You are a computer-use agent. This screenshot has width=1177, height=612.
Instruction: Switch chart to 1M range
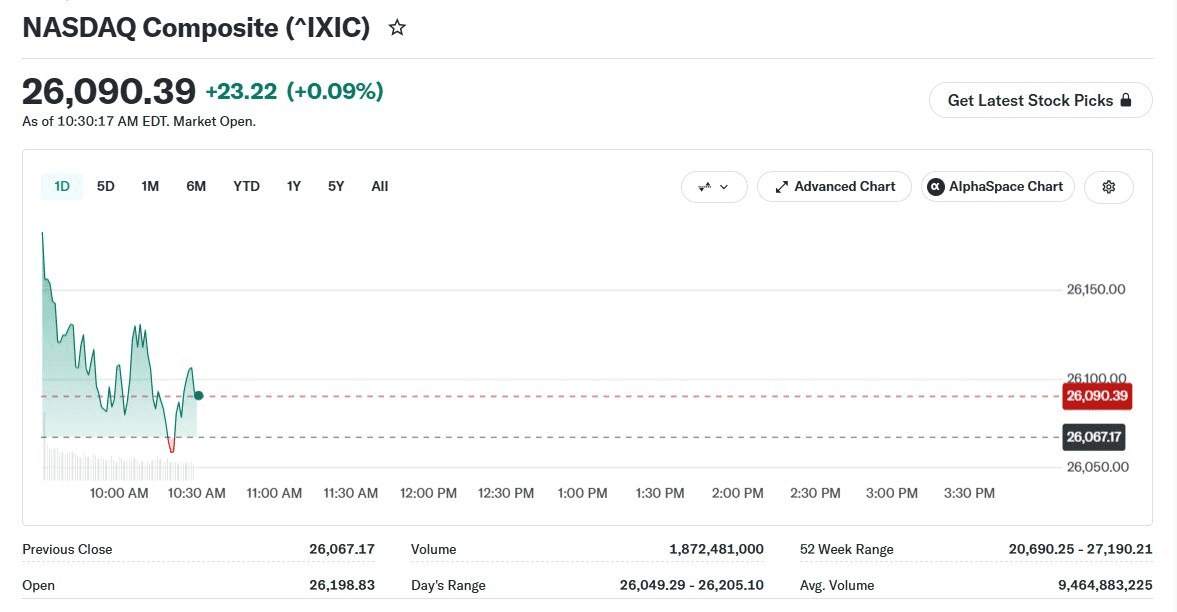pyautogui.click(x=150, y=186)
